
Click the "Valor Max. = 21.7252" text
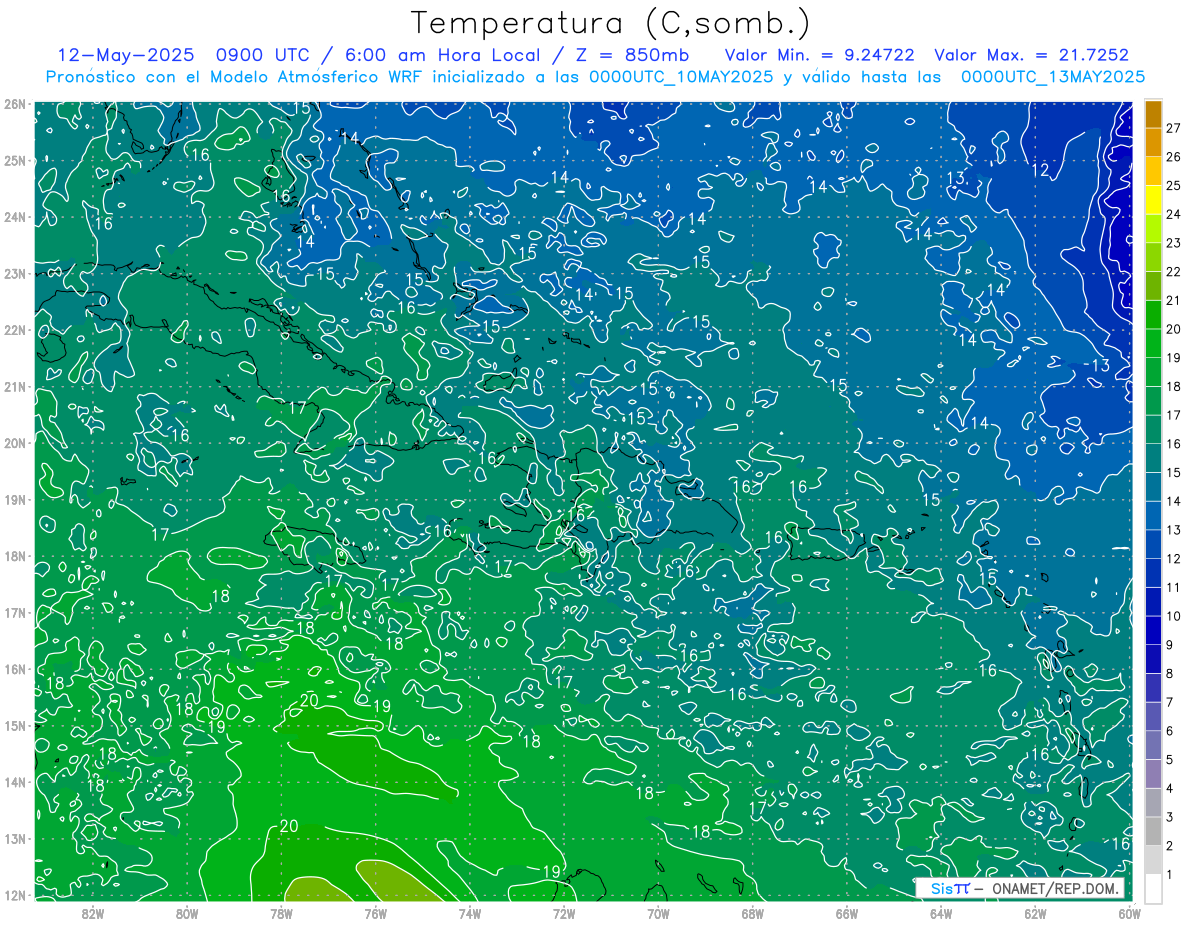tap(1031, 55)
